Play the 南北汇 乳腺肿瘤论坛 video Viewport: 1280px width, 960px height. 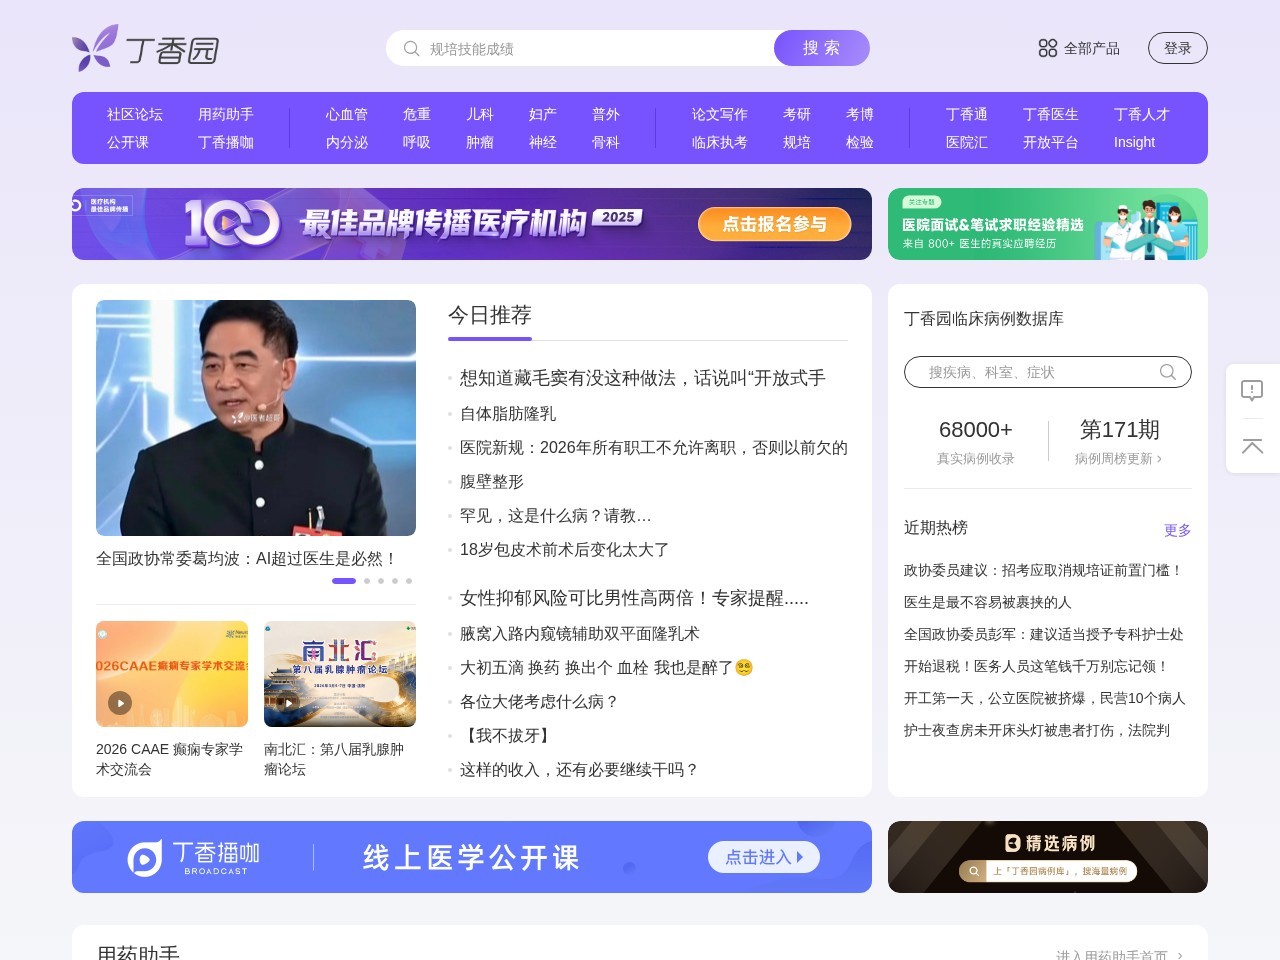click(x=288, y=704)
